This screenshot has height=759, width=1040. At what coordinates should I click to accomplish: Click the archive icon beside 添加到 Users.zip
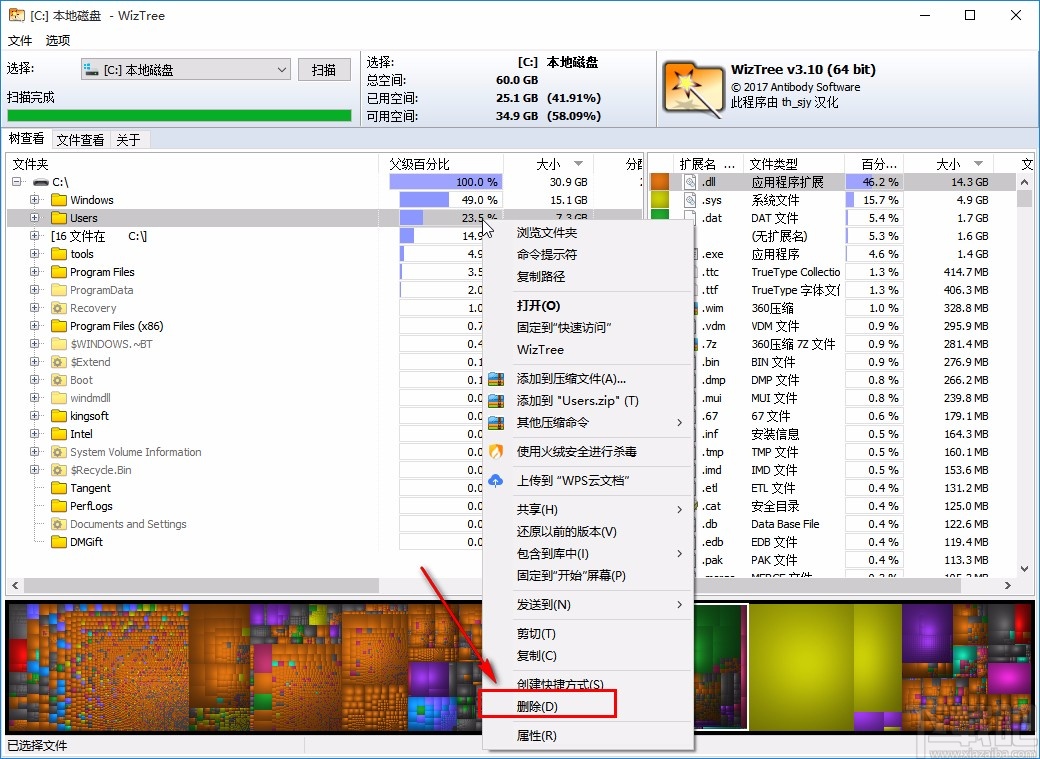[494, 399]
